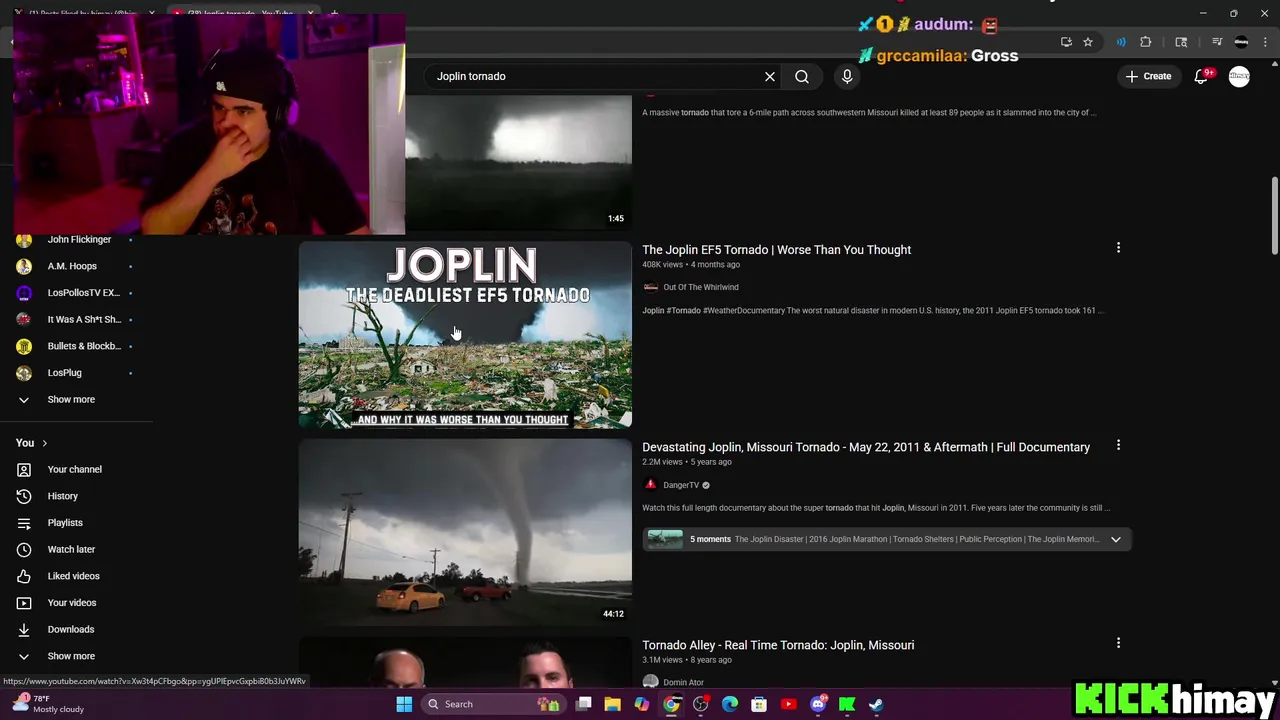Image resolution: width=1280 pixels, height=720 pixels.
Task: Open the Windows Start menu
Action: [404, 704]
